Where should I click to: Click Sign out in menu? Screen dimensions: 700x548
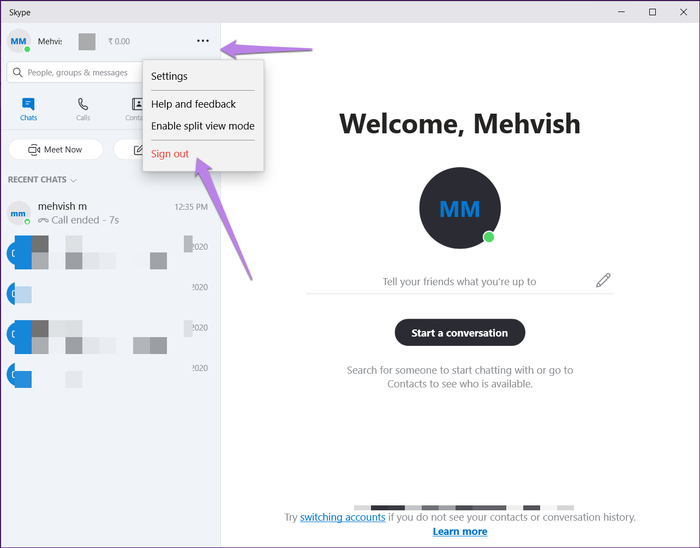(170, 154)
